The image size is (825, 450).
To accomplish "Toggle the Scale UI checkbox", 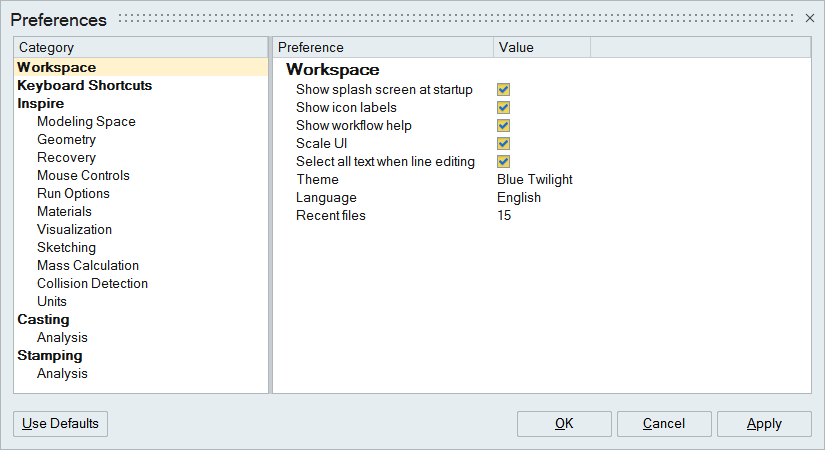I will coord(504,143).
